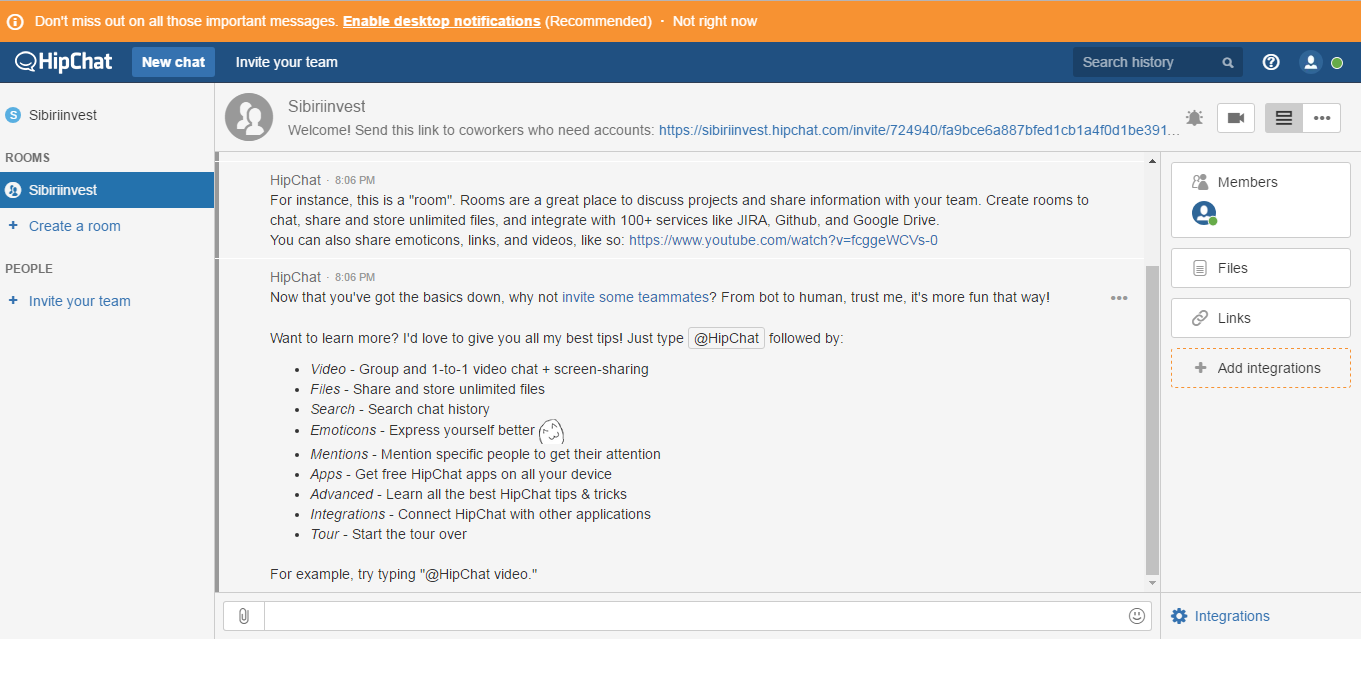Image resolution: width=1361 pixels, height=679 pixels.
Task: Click inside the message input field
Action: [690, 615]
